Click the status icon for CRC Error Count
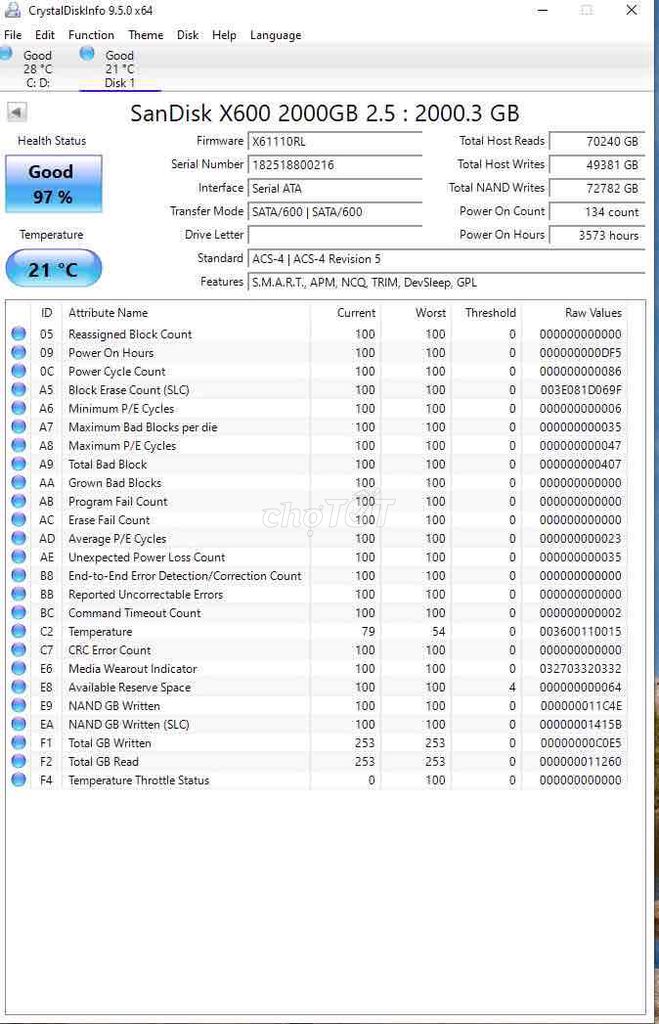The height and width of the screenshot is (1024, 659). click(18, 650)
